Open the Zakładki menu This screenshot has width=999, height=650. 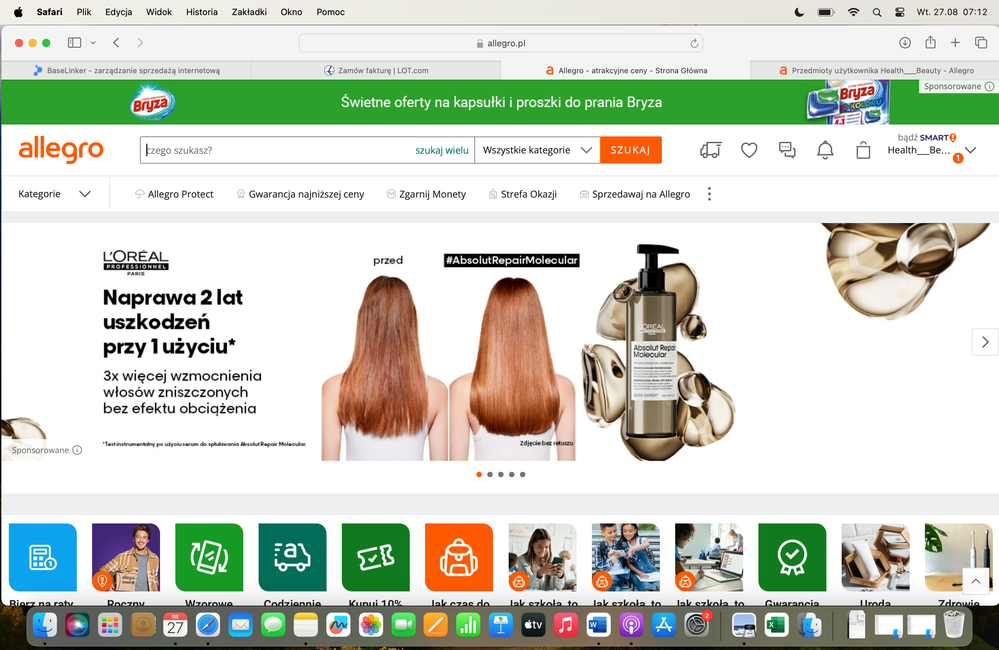249,12
